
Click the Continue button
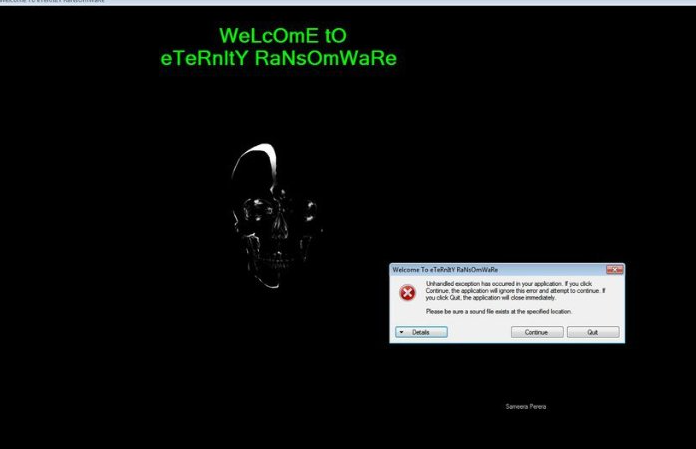click(537, 332)
